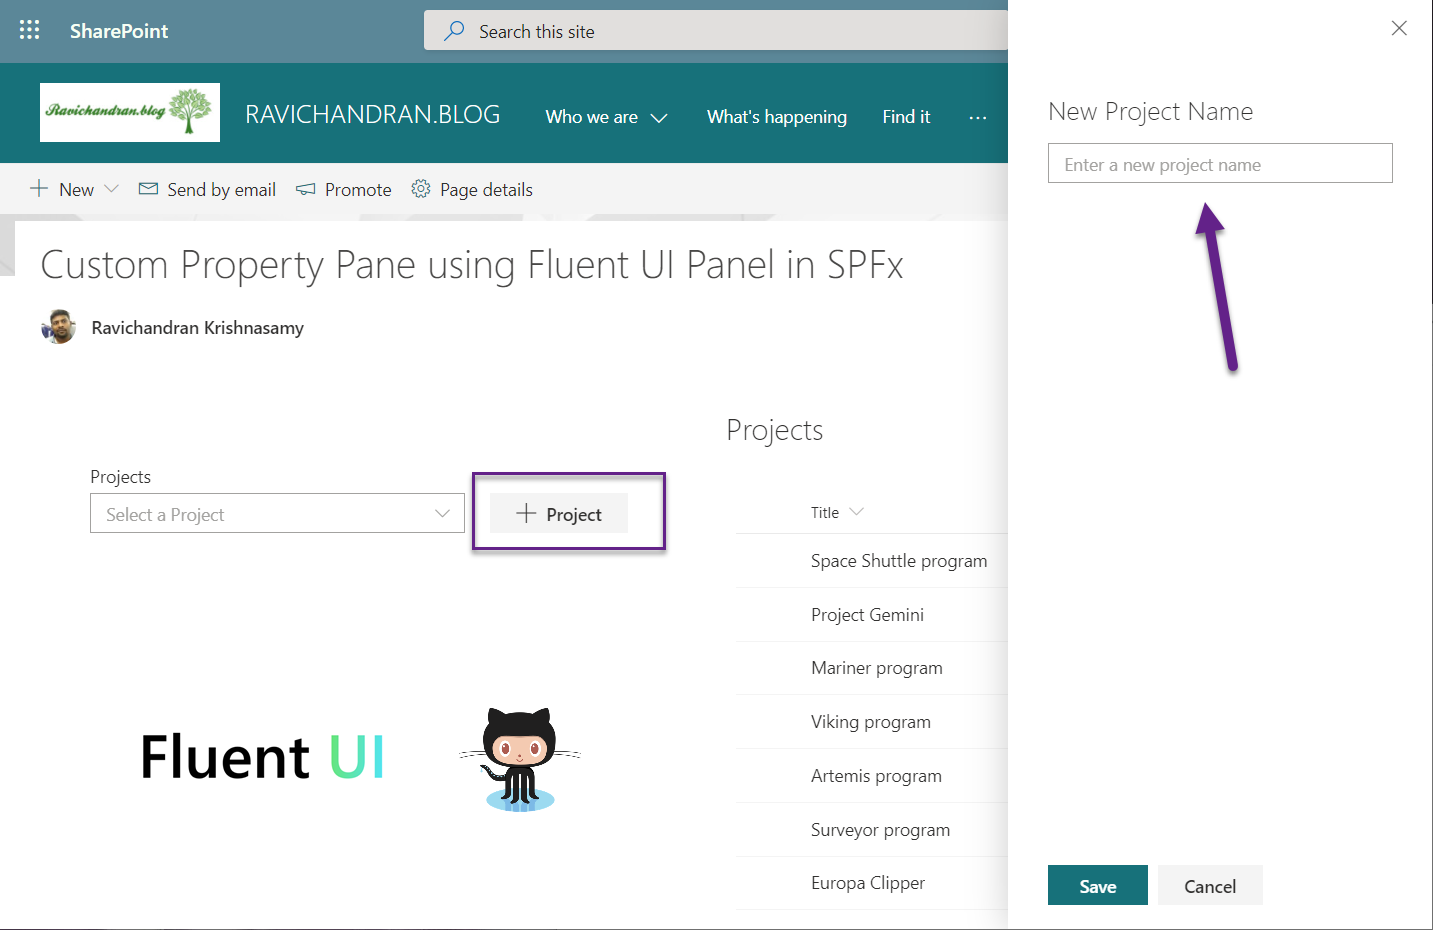Screen dimensions: 1433x930
Task: Show more navigation items ellipsis
Action: [977, 118]
